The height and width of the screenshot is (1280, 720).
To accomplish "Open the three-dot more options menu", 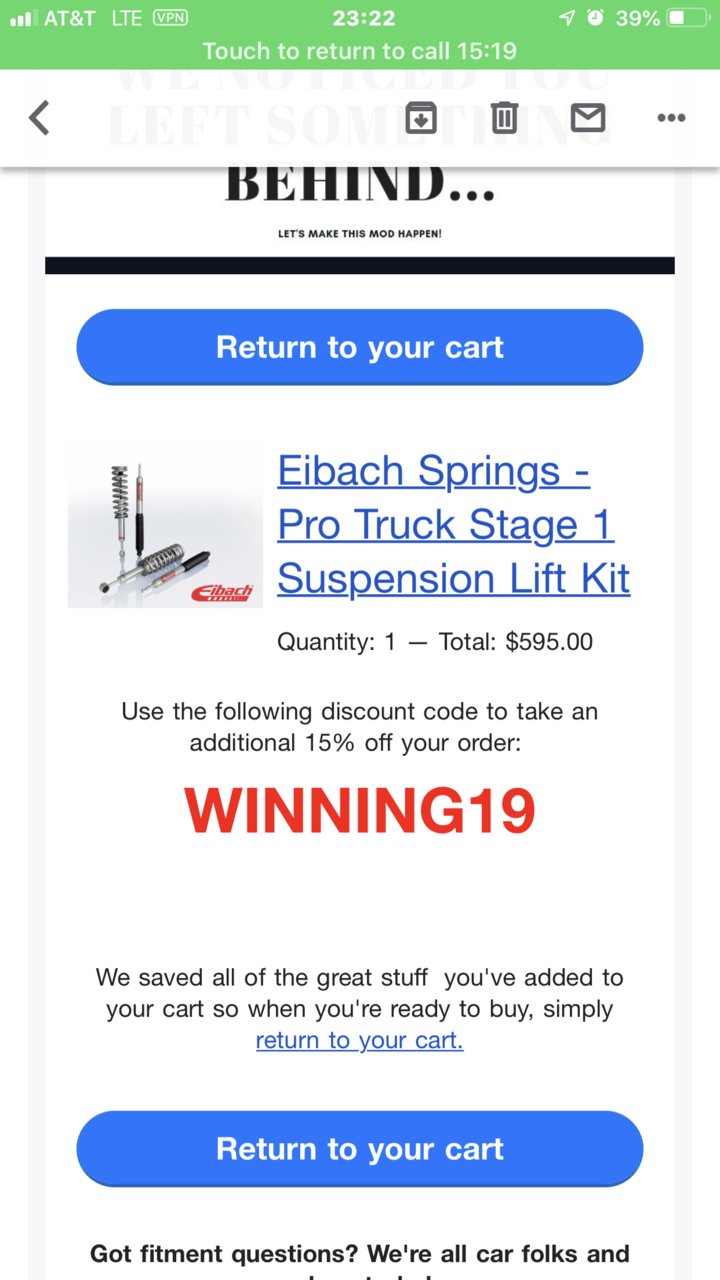I will 671,118.
